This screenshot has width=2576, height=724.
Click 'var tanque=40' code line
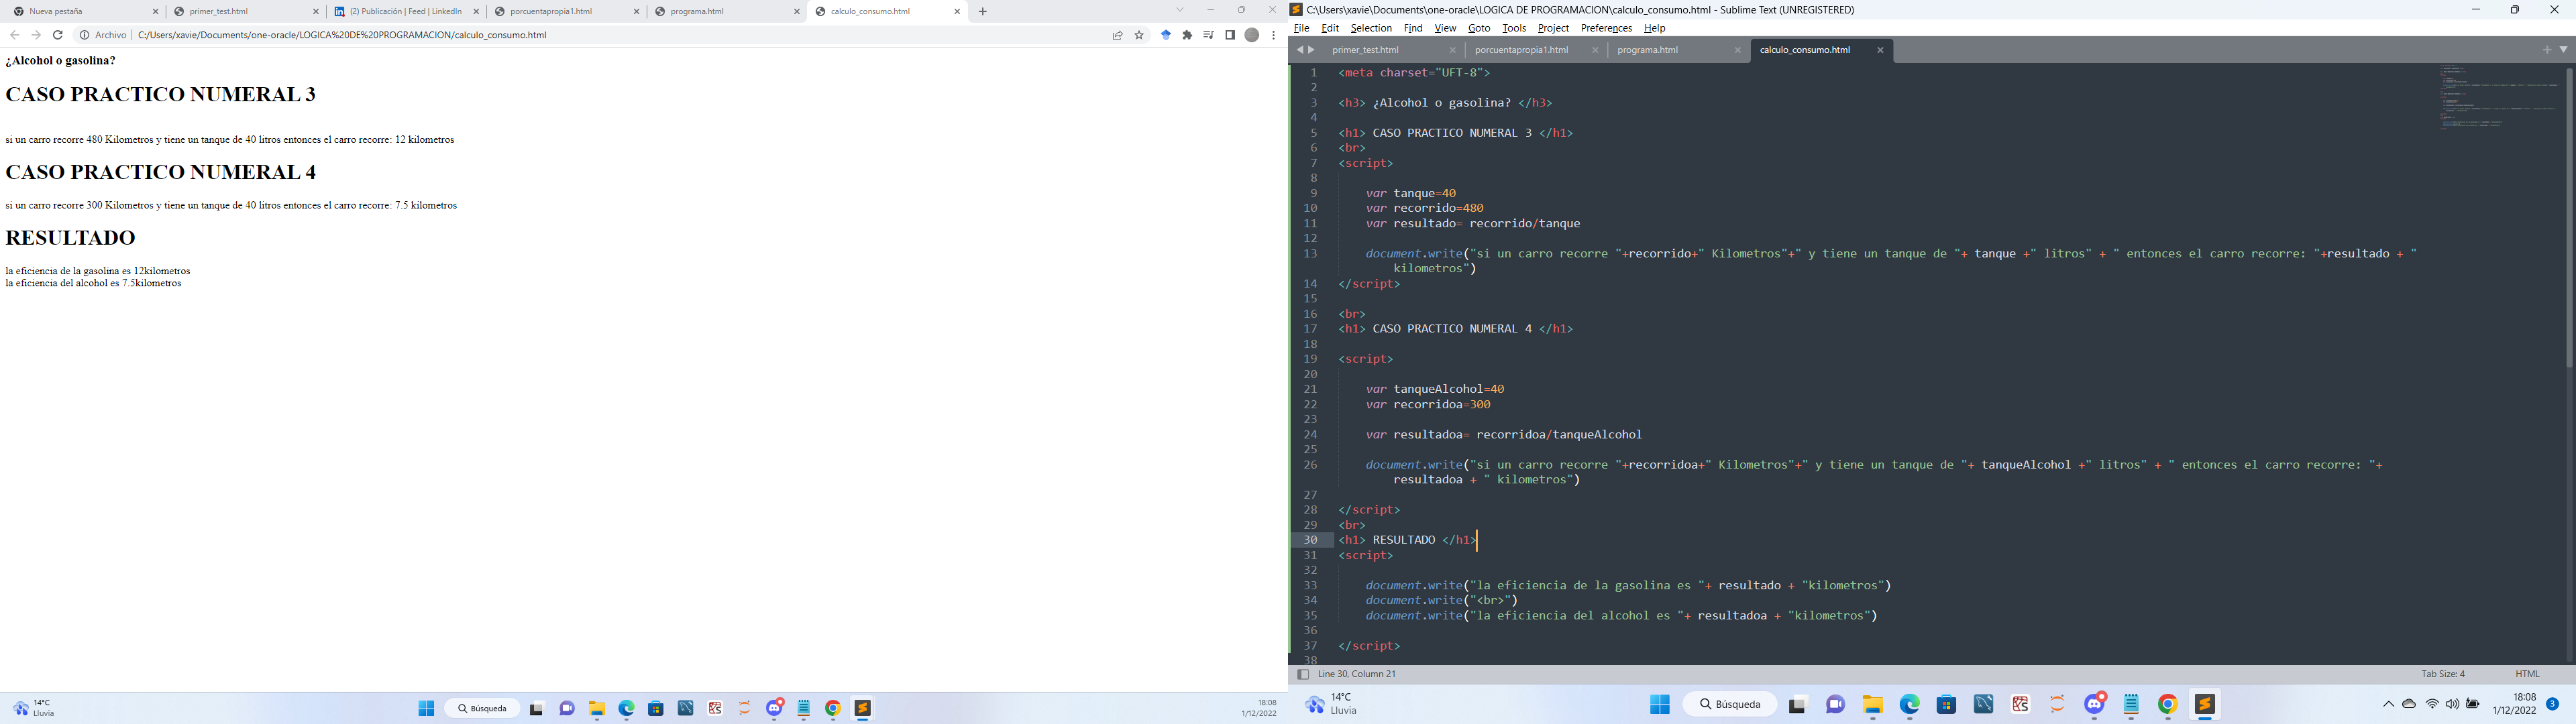click(1411, 194)
